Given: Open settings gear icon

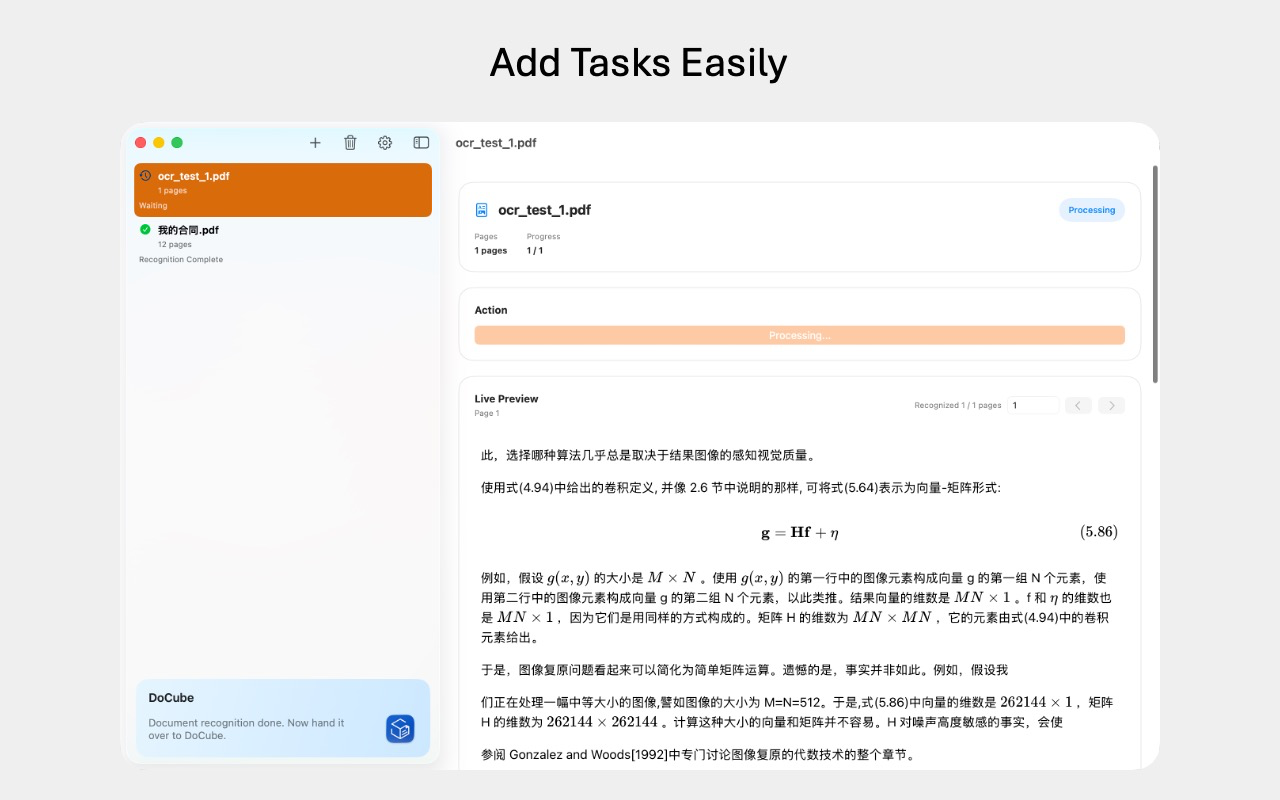Looking at the screenshot, I should point(385,143).
